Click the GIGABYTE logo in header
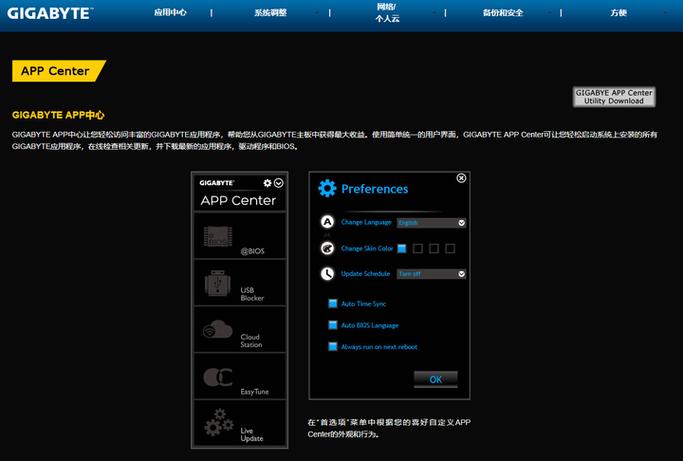The height and width of the screenshot is (461, 683). 50,13
